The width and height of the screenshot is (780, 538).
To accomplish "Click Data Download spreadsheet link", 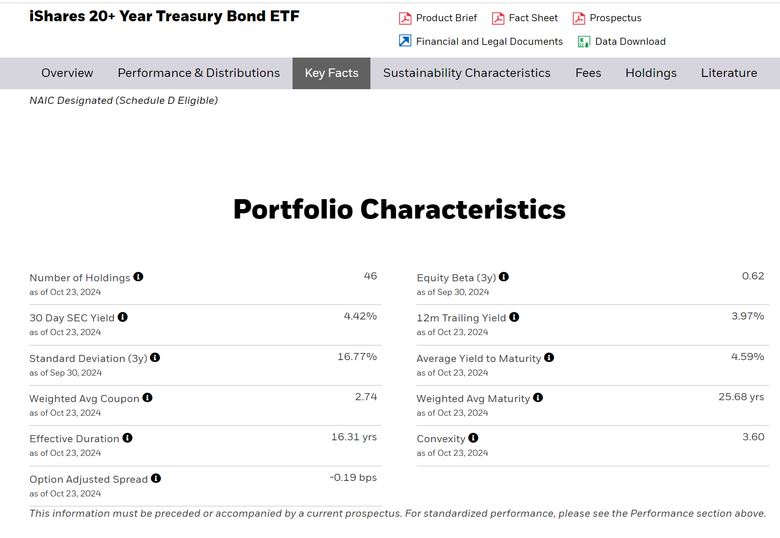I will pos(621,41).
